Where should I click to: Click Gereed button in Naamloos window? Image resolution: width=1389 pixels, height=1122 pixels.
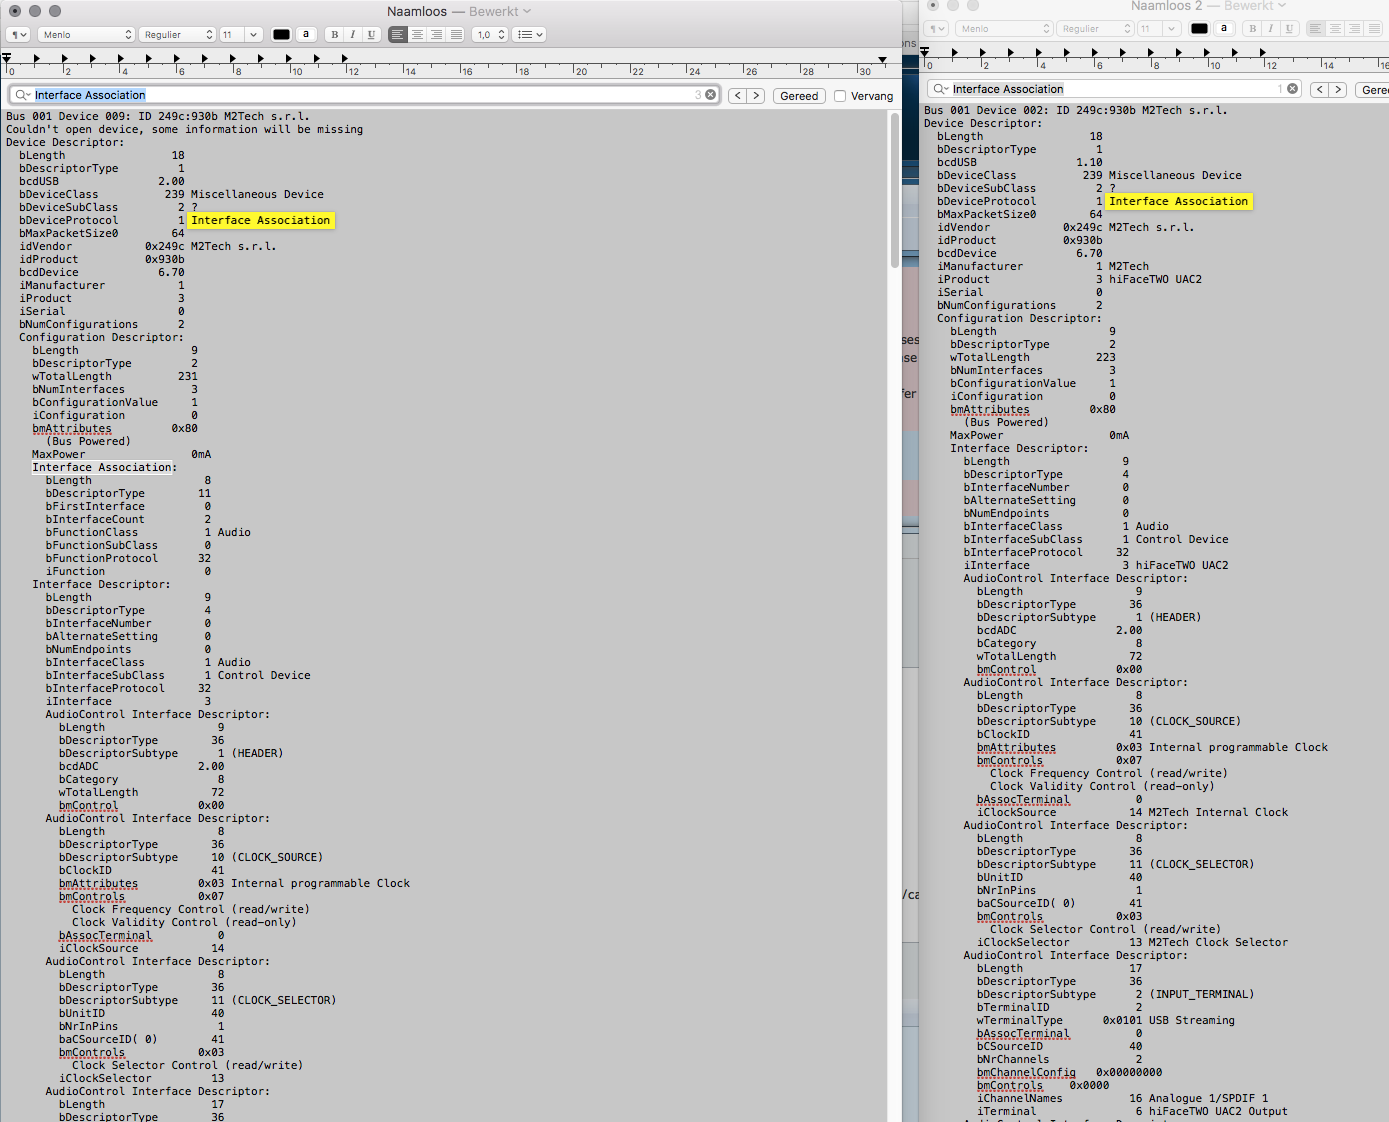pos(799,96)
